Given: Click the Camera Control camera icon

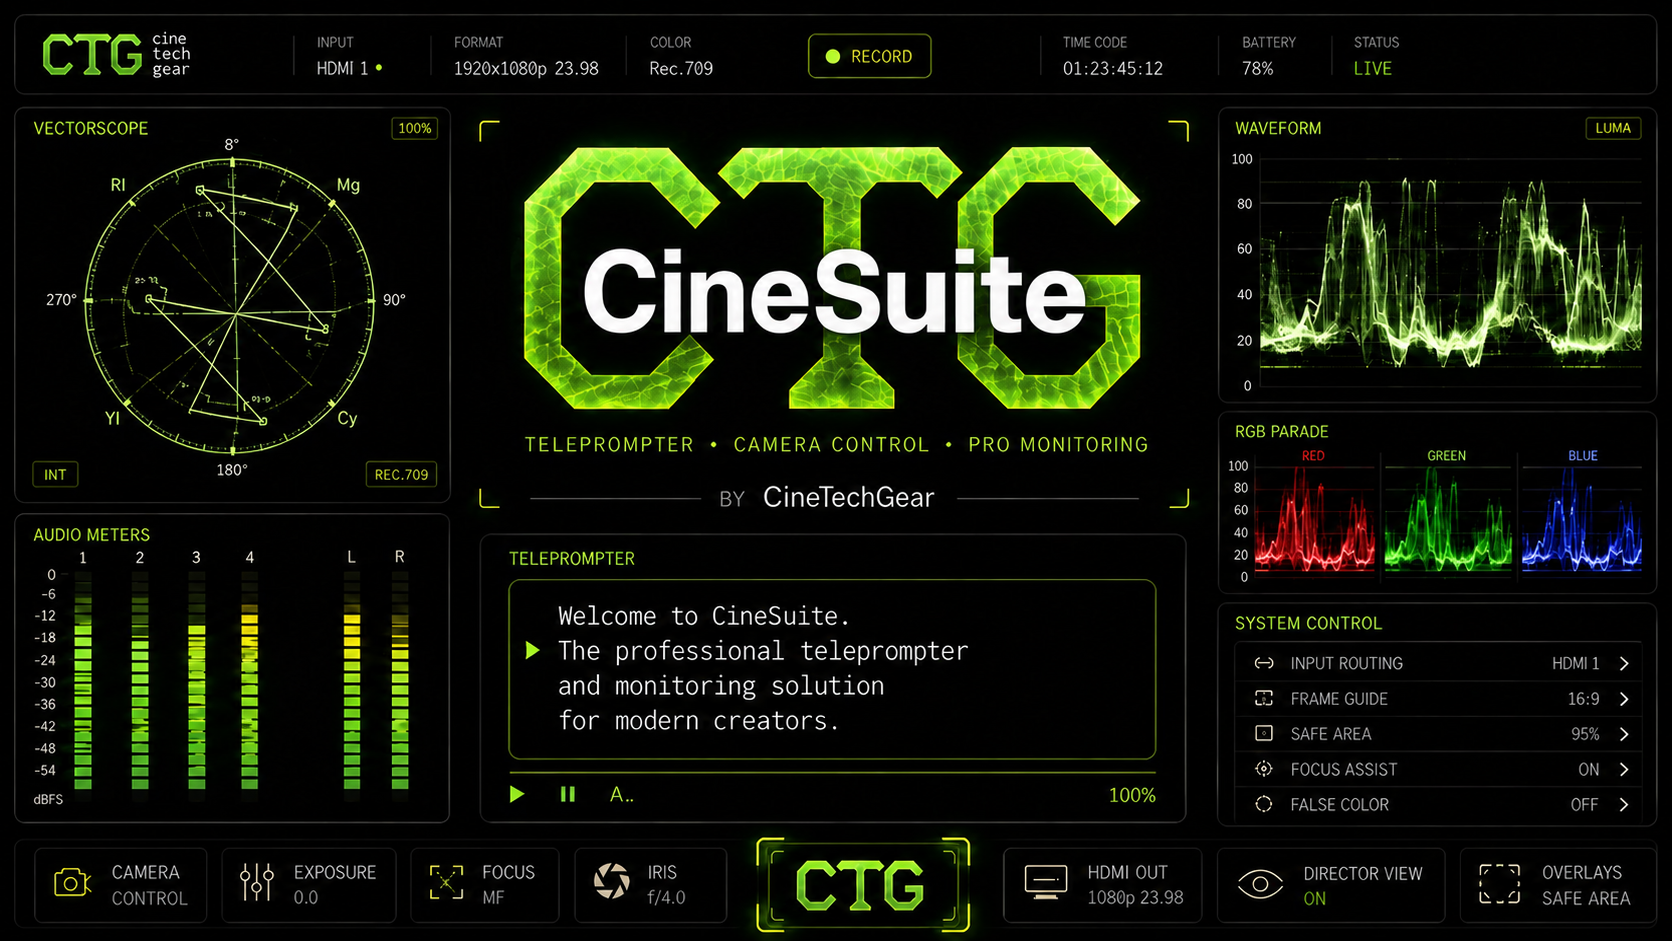Looking at the screenshot, I should (72, 883).
